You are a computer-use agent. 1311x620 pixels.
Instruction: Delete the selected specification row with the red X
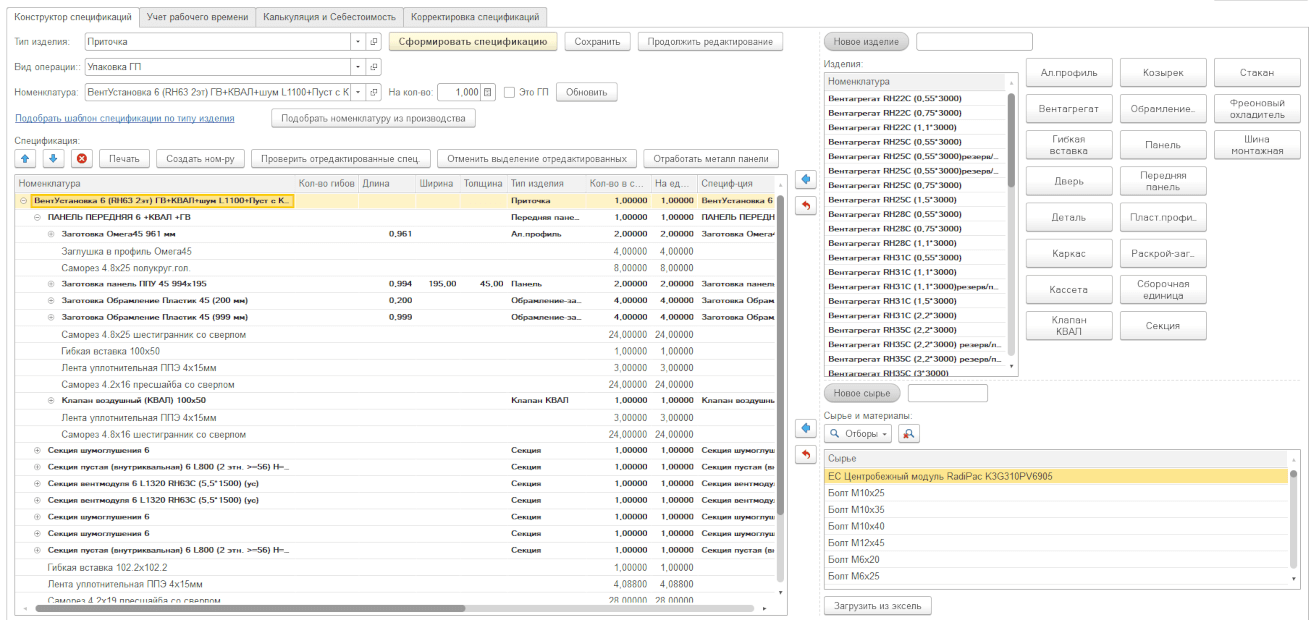[82, 159]
